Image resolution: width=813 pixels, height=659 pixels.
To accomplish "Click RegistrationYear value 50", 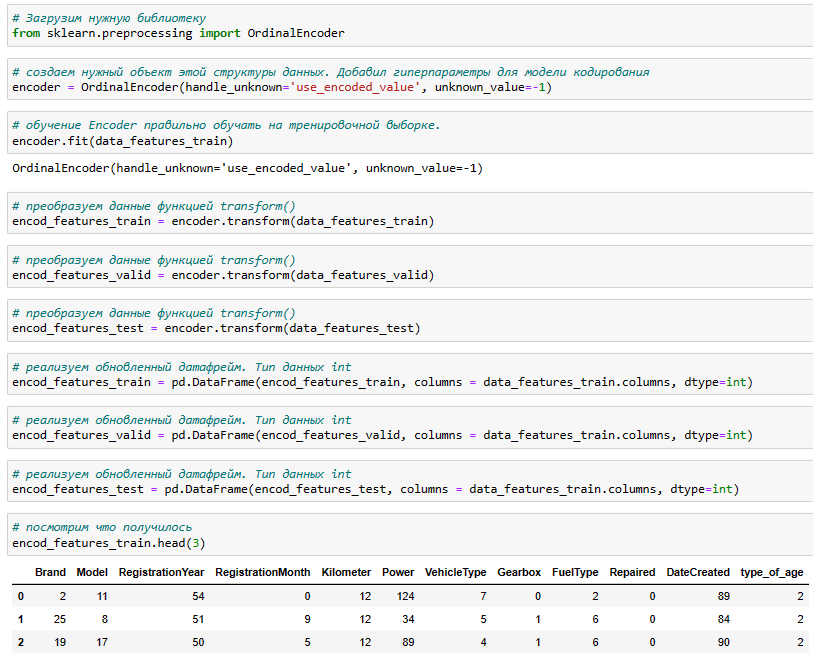I will (x=198, y=642).
